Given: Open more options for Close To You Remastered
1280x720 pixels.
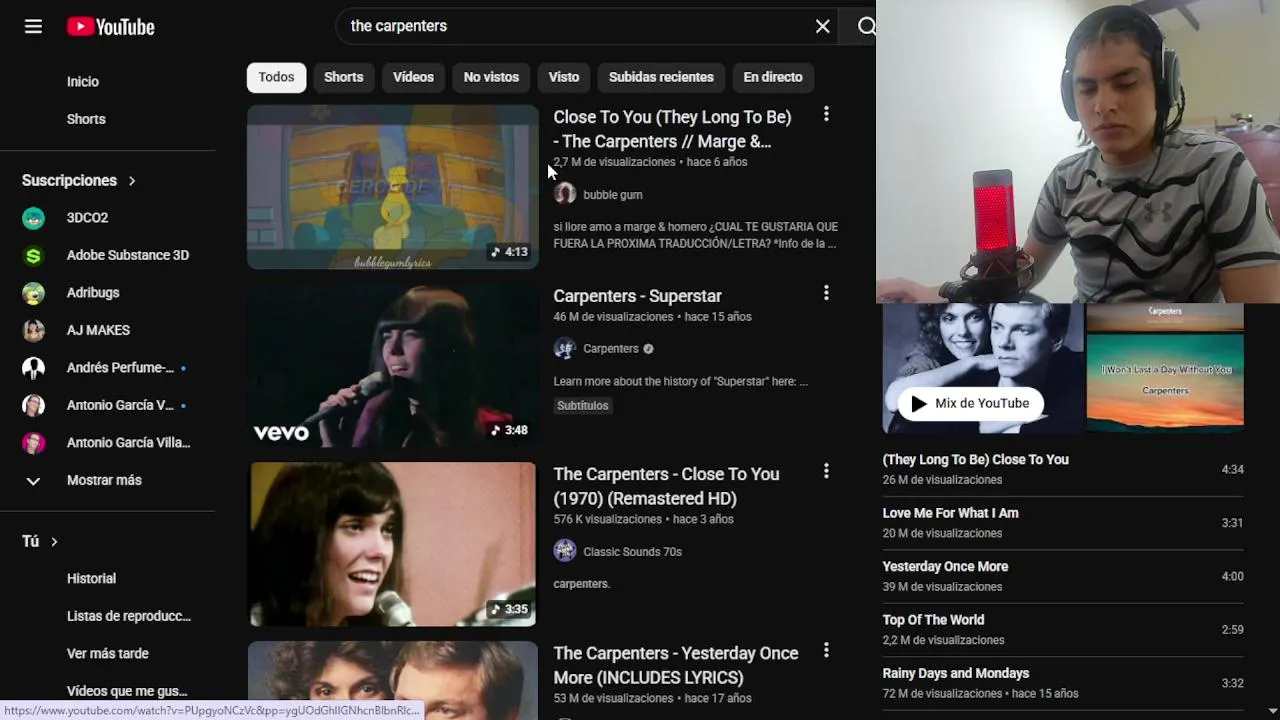Looking at the screenshot, I should point(826,471).
